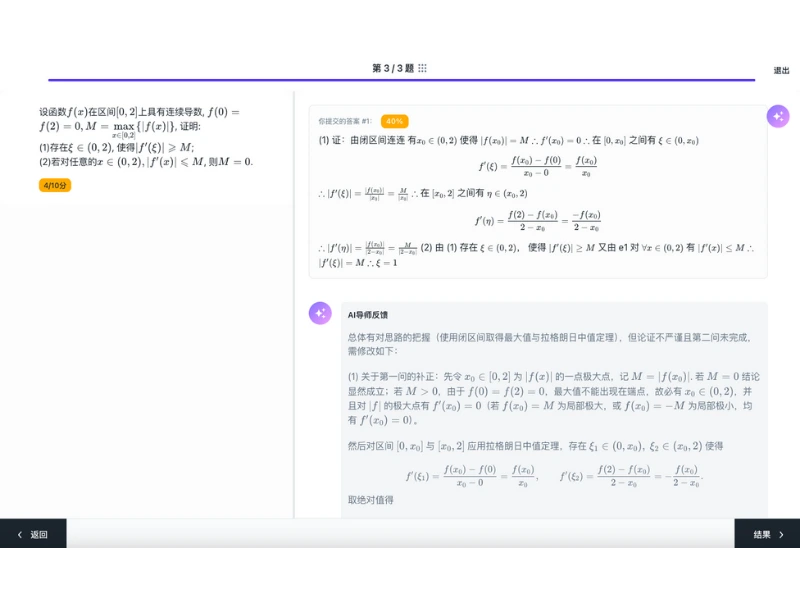Open the question list grid icon beside 第 3 / 3 题
The image size is (800, 600).
point(423,67)
